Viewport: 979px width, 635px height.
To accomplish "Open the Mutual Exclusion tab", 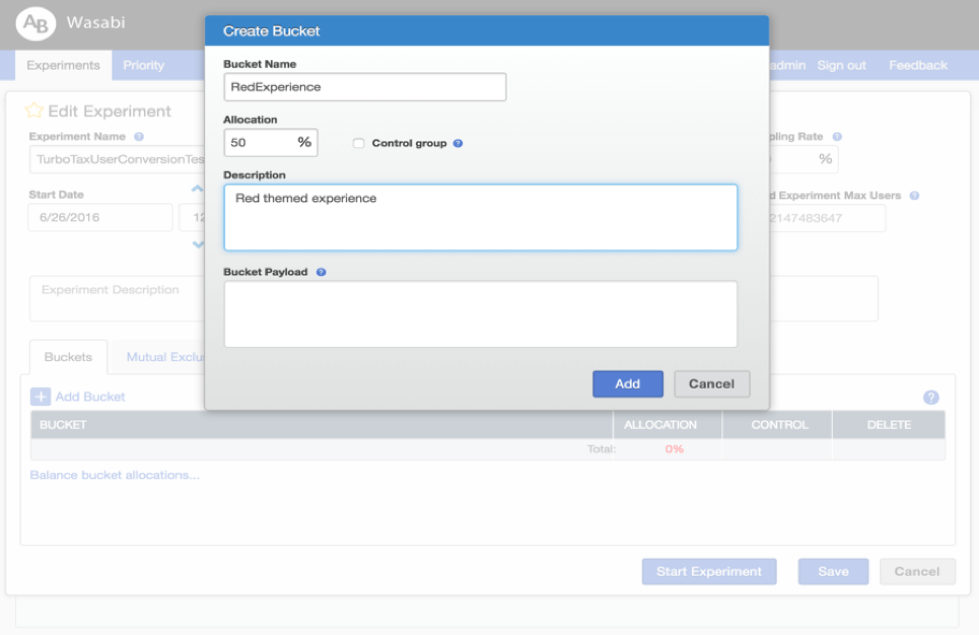I will 165,357.
